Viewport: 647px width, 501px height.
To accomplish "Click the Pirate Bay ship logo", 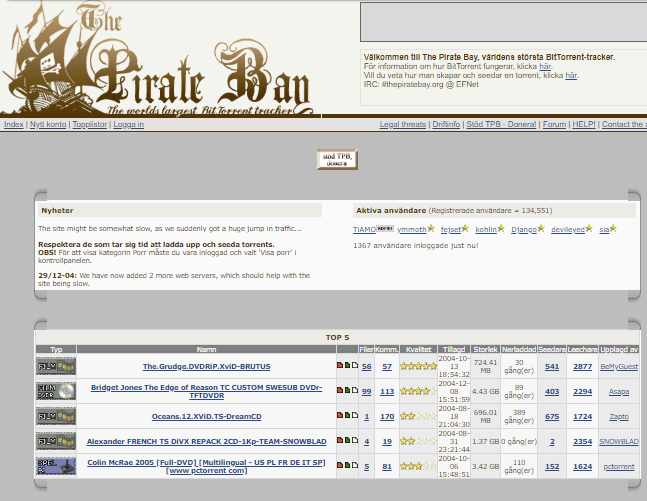I will point(157,60).
